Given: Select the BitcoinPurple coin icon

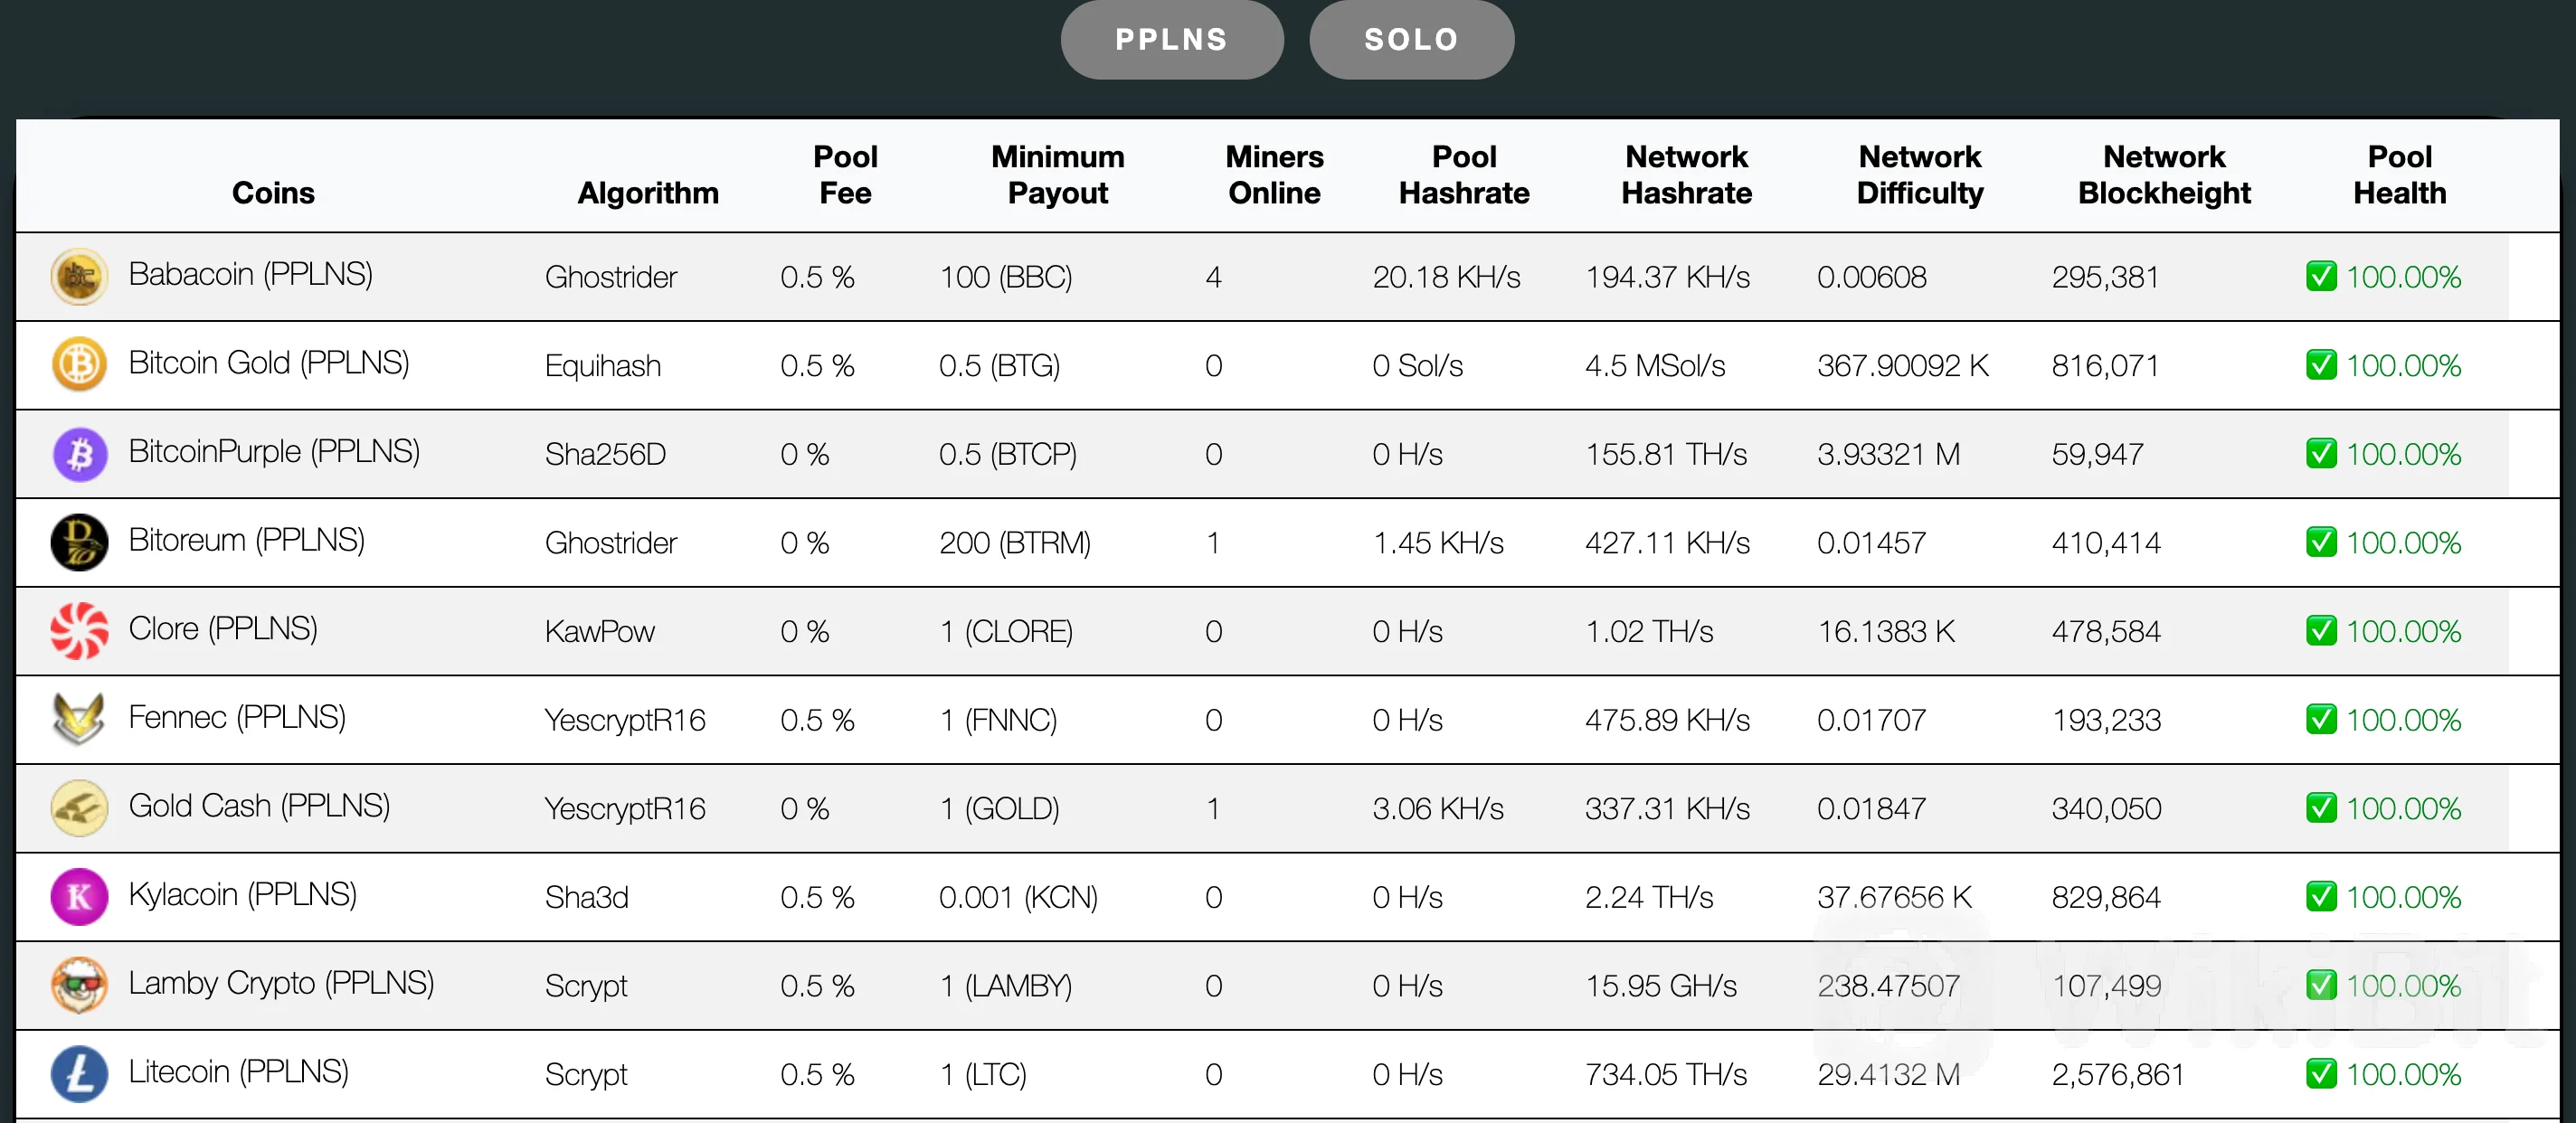Looking at the screenshot, I should point(79,453).
